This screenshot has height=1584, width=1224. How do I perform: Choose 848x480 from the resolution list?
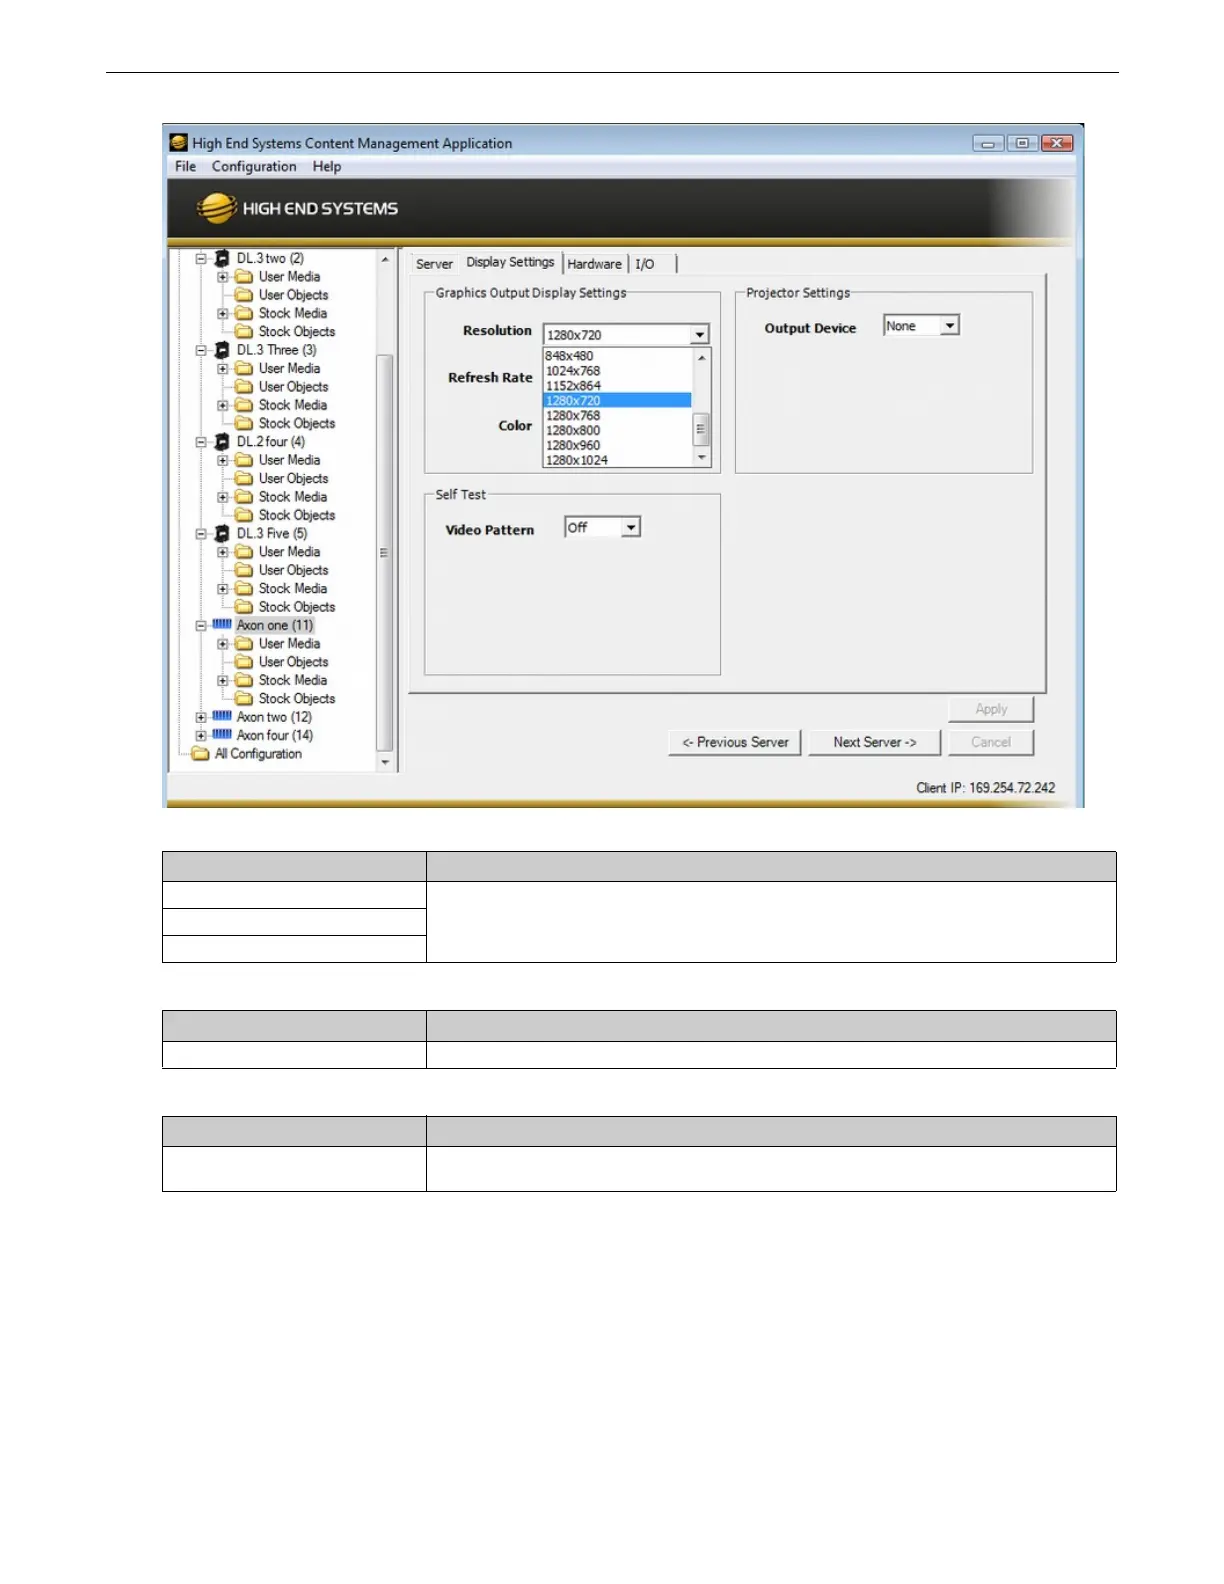tap(617, 356)
